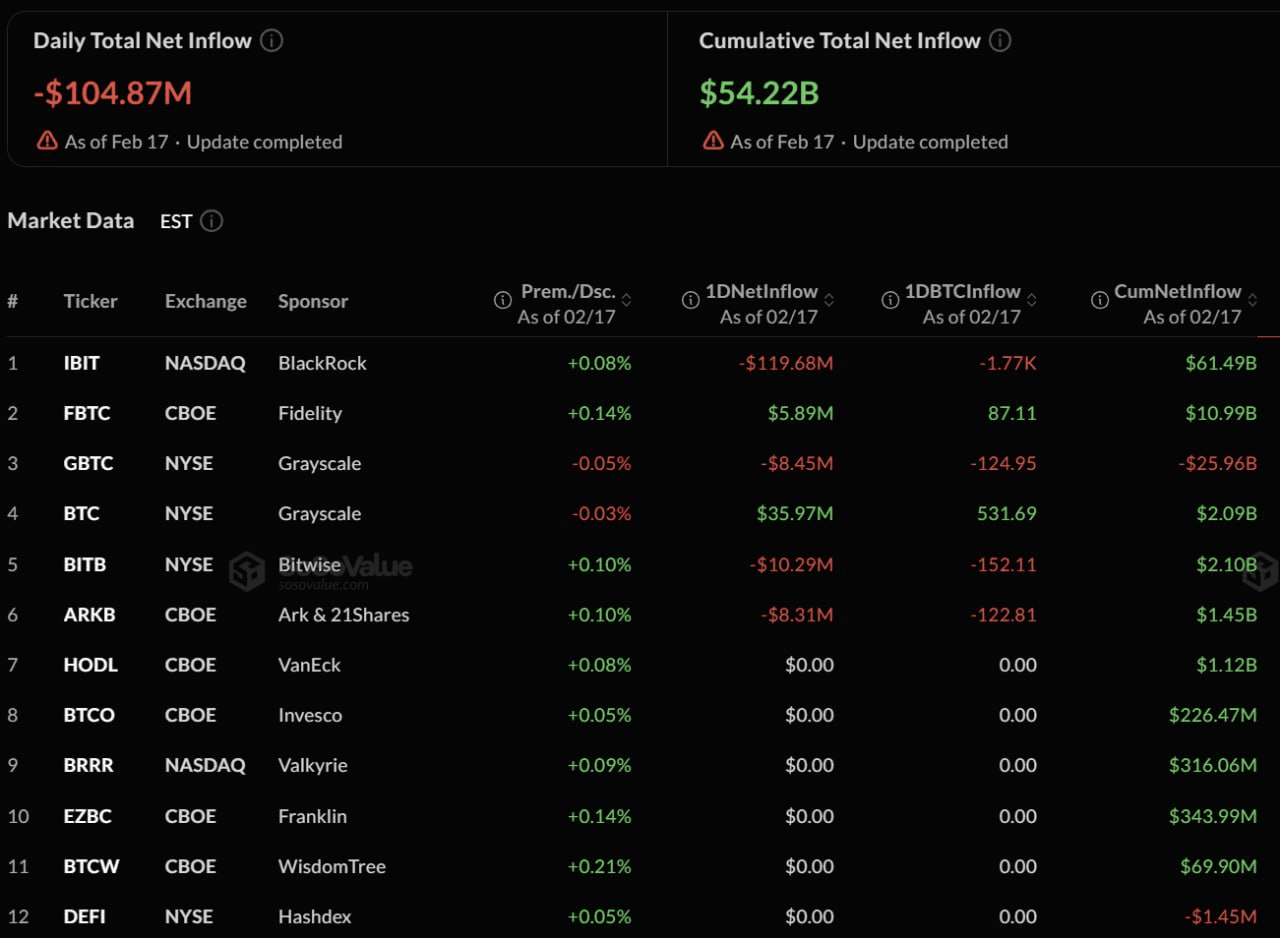Sort the table by Prem./Dsc.

[628, 298]
